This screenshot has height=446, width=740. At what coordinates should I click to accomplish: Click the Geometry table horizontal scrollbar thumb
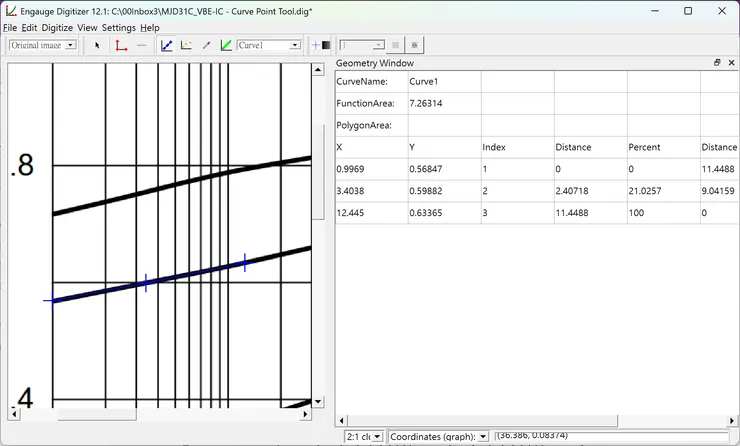click(482, 420)
